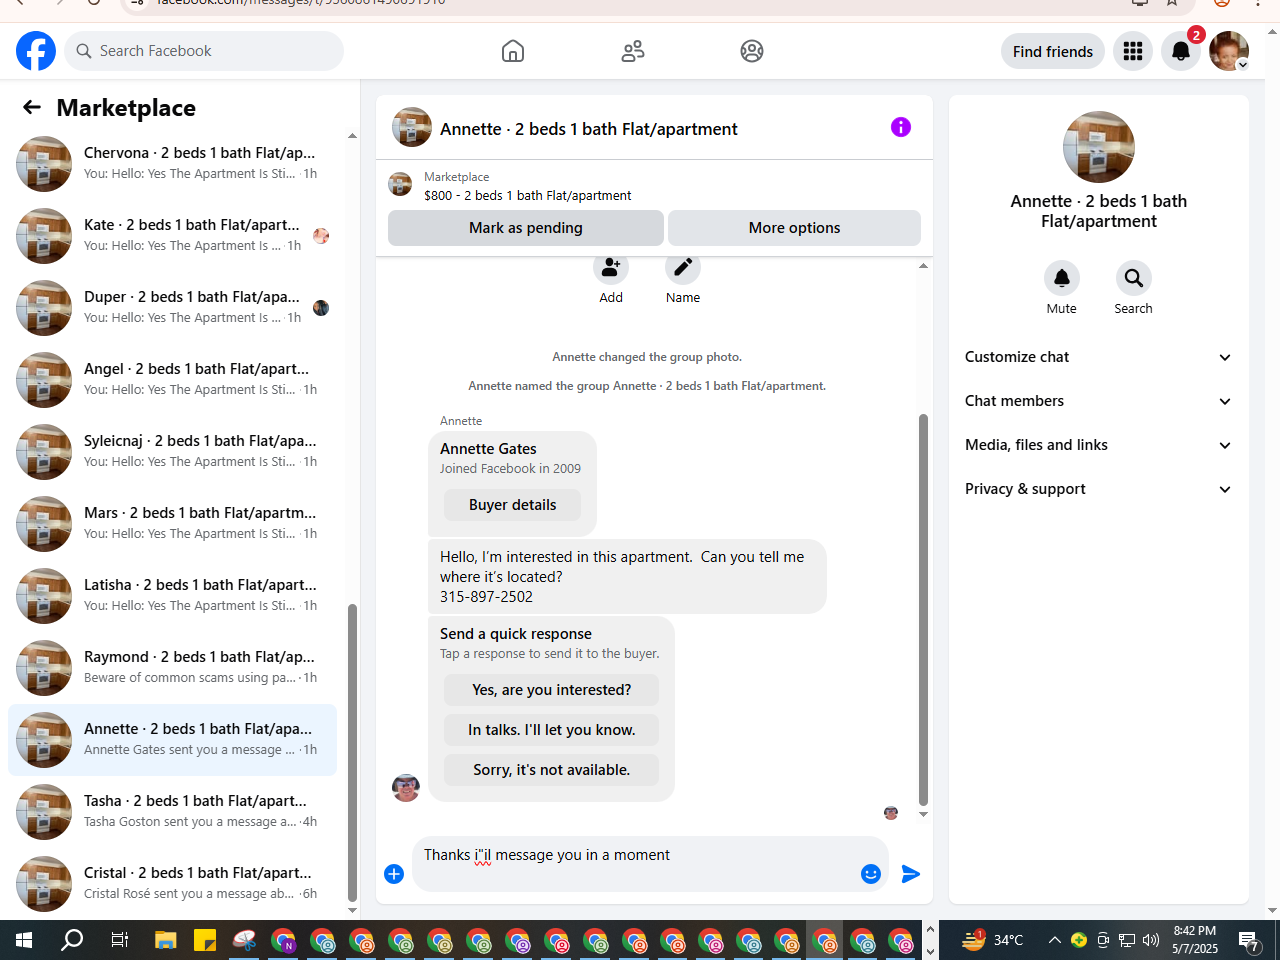Image resolution: width=1280 pixels, height=960 pixels.
Task: Expand the Privacy & support section
Action: [x=1099, y=489]
